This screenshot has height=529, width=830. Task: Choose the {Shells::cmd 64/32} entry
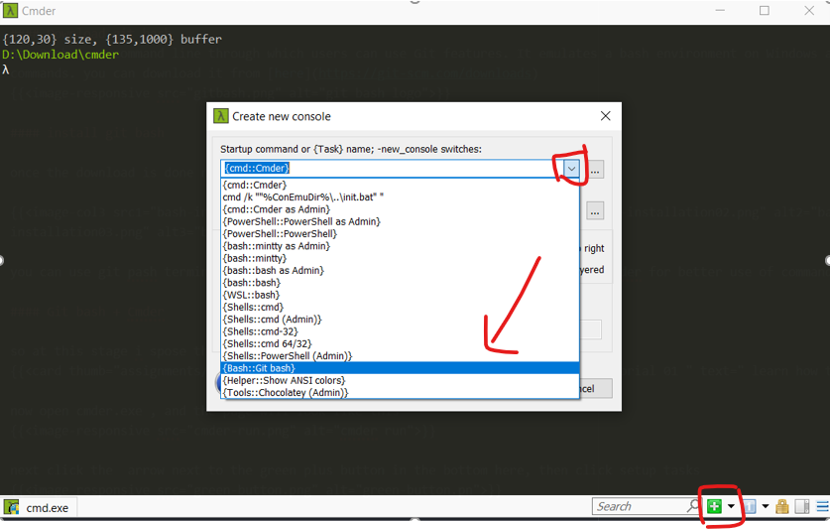400,343
